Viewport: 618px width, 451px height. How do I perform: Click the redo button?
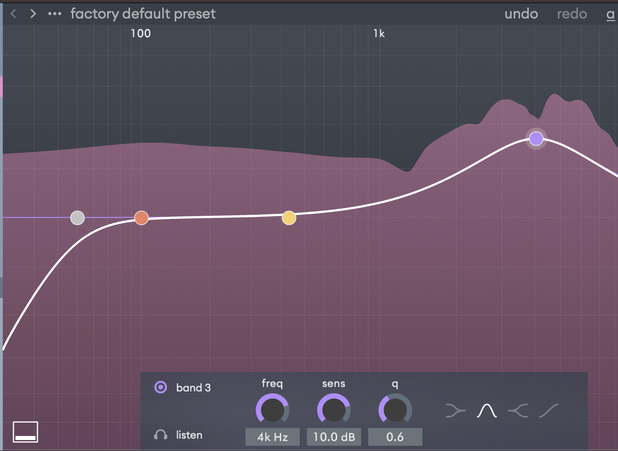tap(572, 14)
